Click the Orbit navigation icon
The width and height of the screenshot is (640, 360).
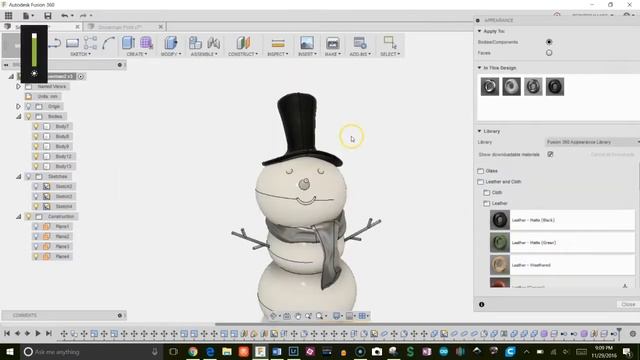[x=273, y=316]
